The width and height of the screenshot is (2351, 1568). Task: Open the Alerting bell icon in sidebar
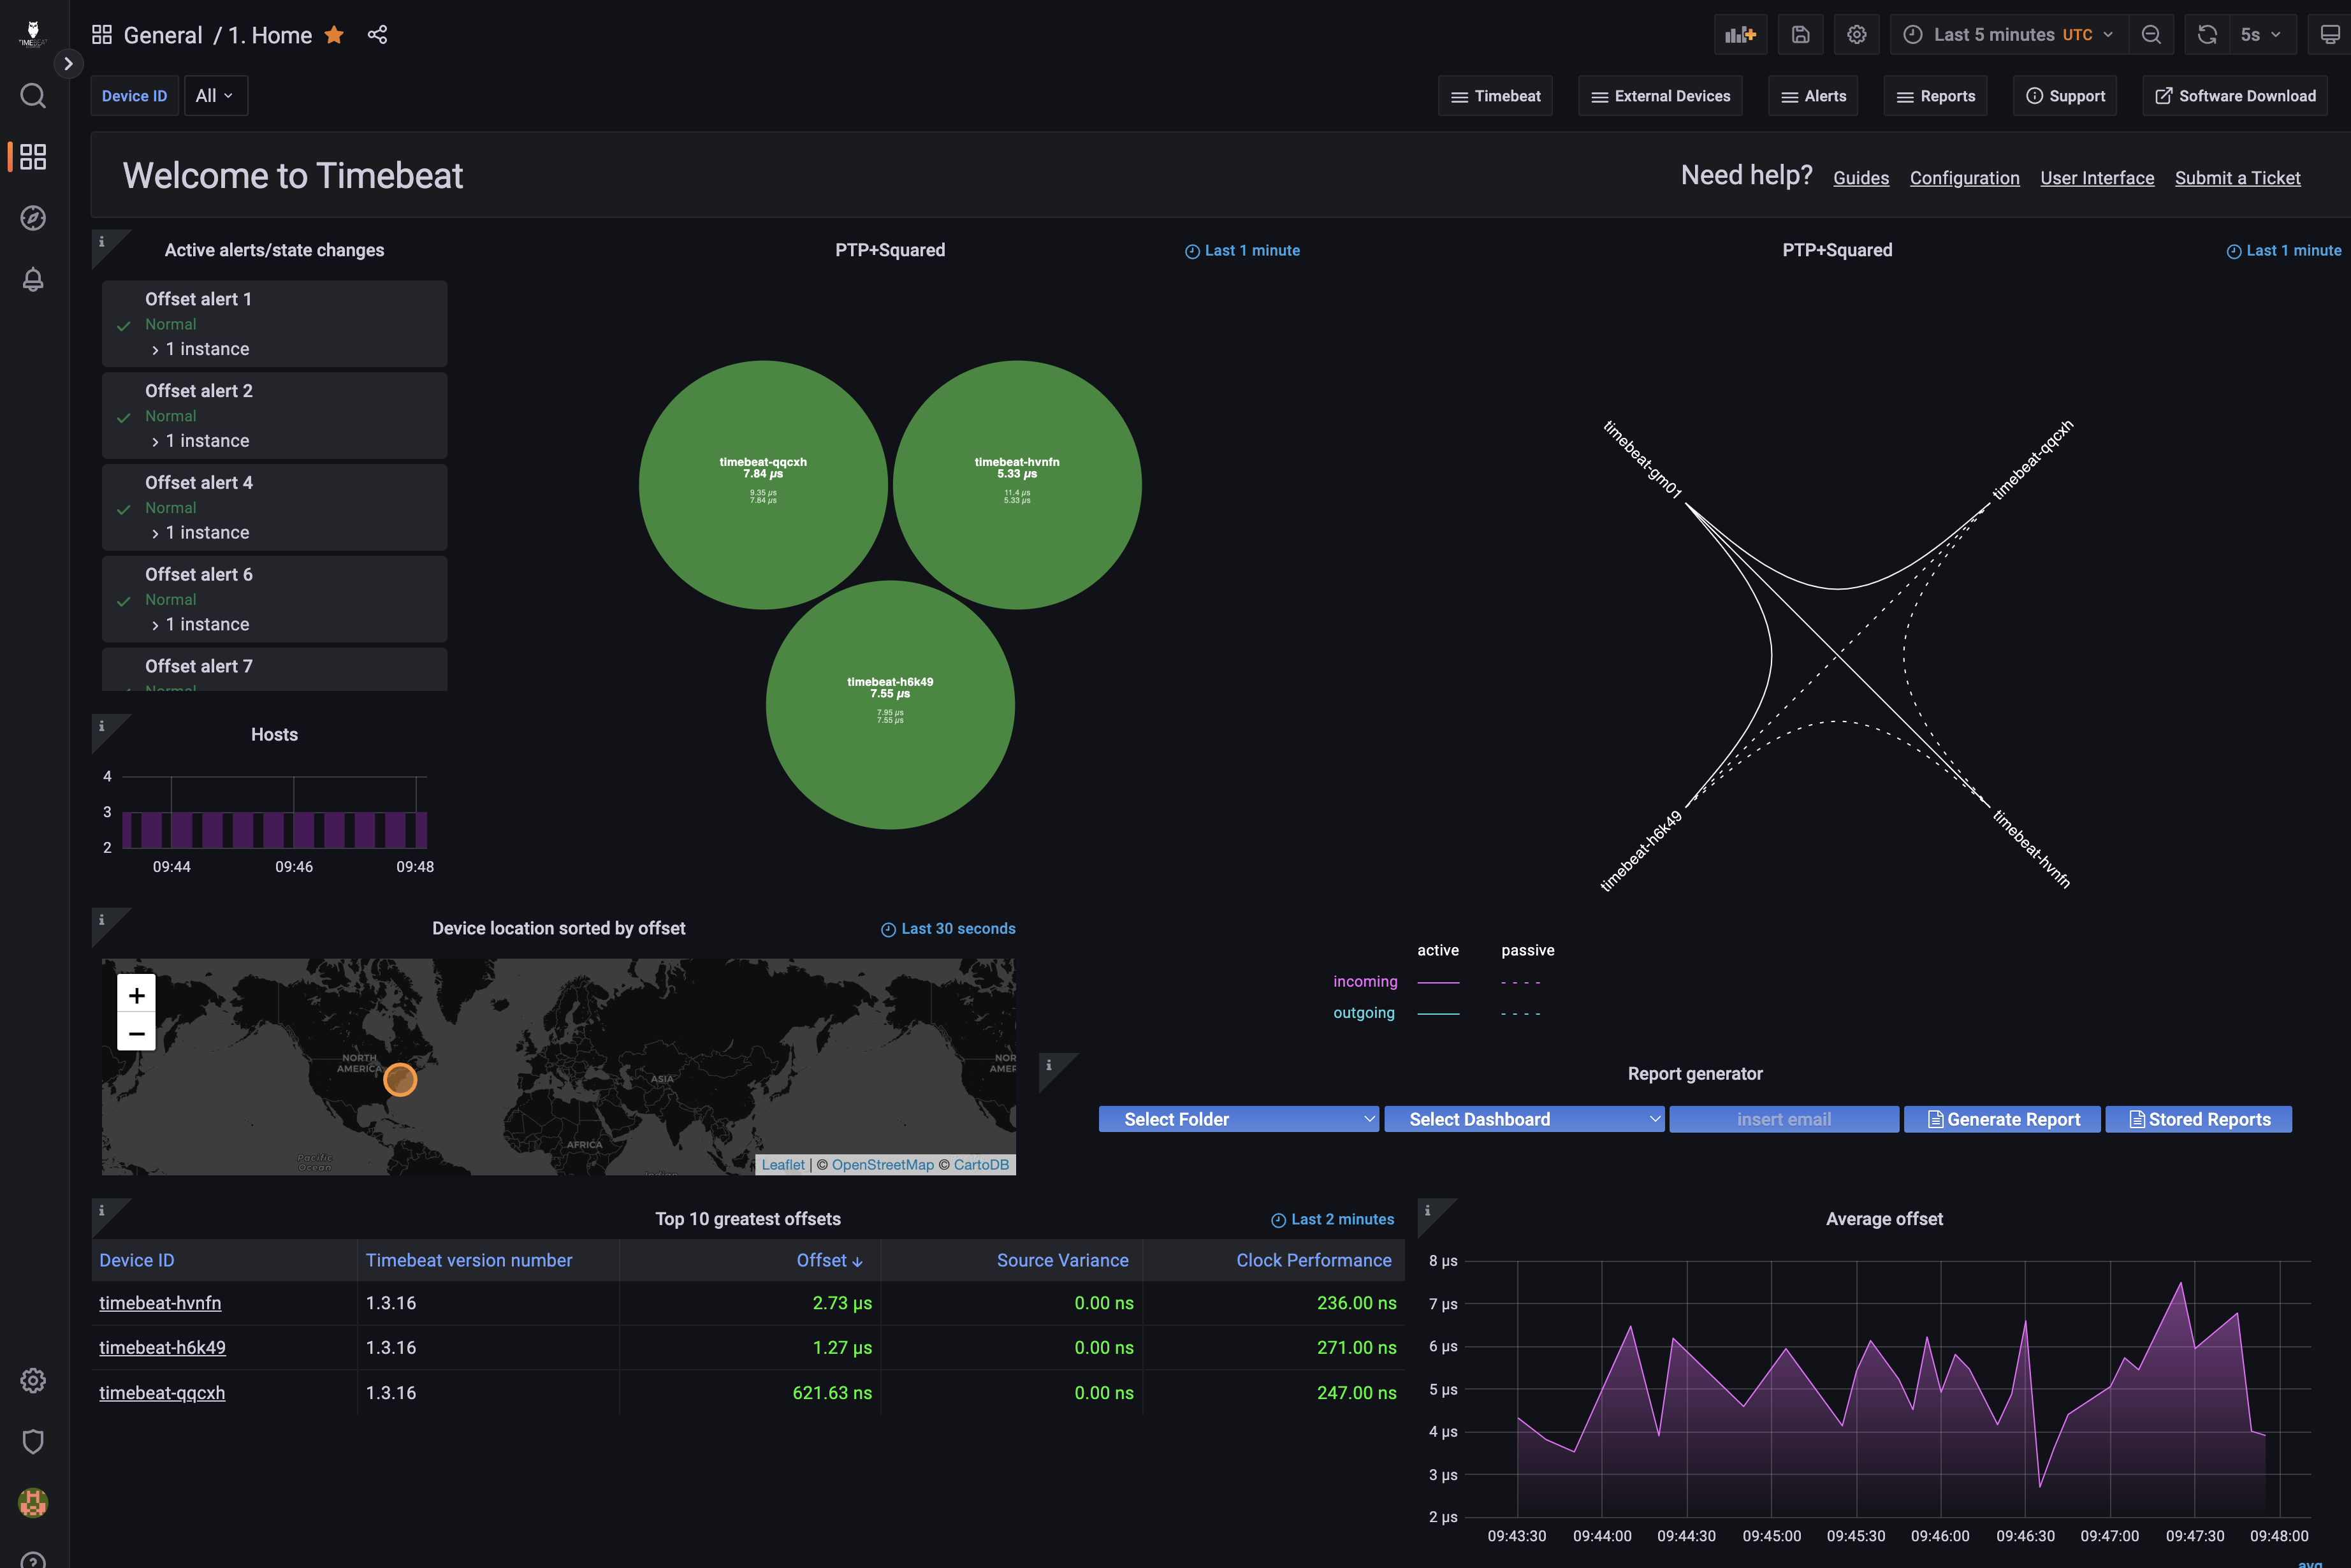click(33, 279)
